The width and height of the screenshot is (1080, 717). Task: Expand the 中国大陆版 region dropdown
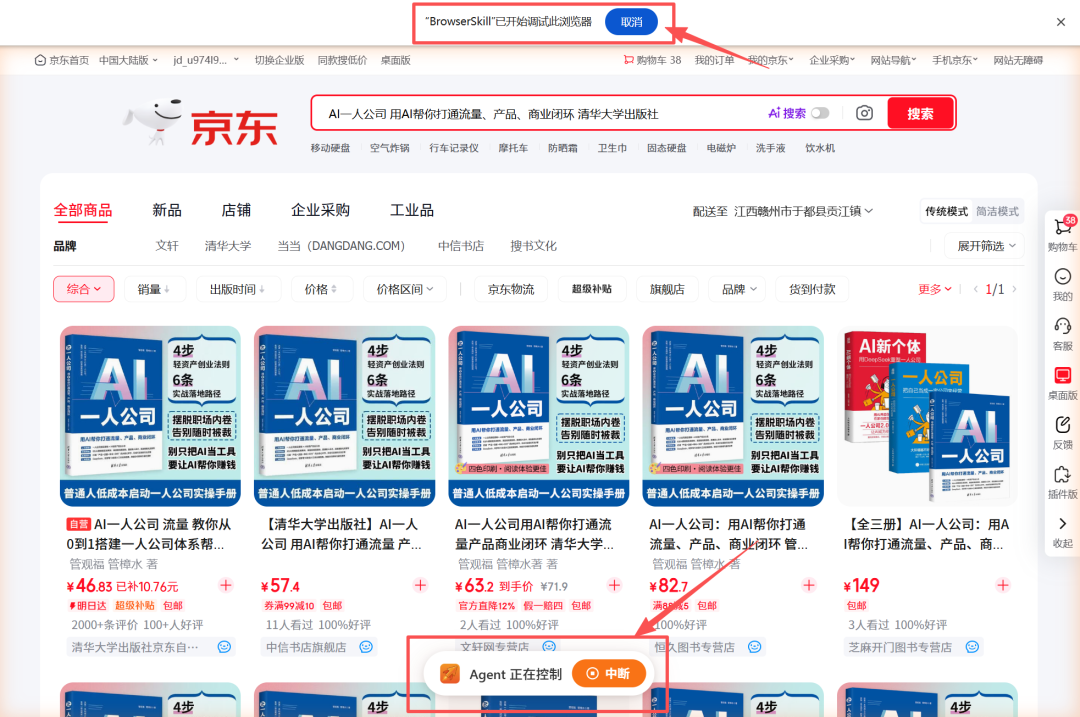click(128, 60)
